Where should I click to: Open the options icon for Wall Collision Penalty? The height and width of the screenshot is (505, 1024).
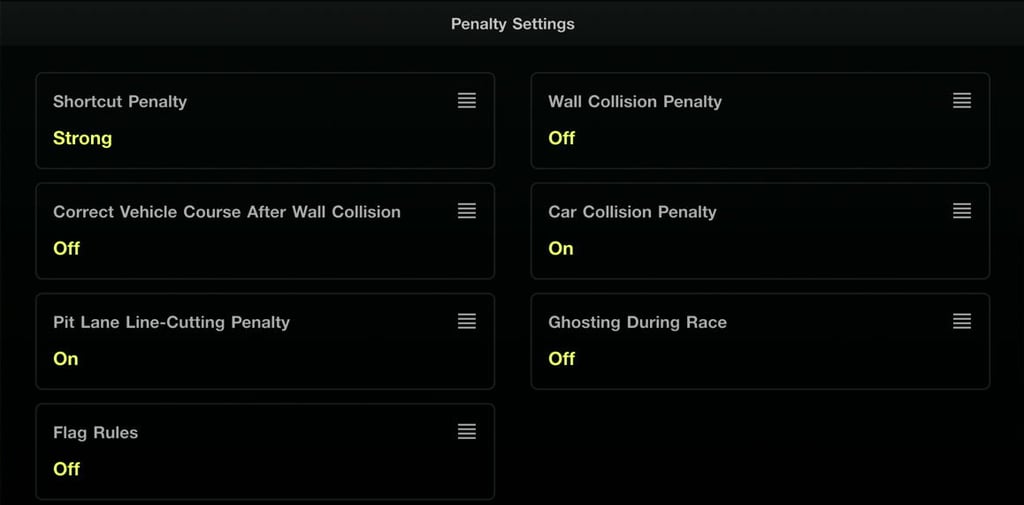962,101
